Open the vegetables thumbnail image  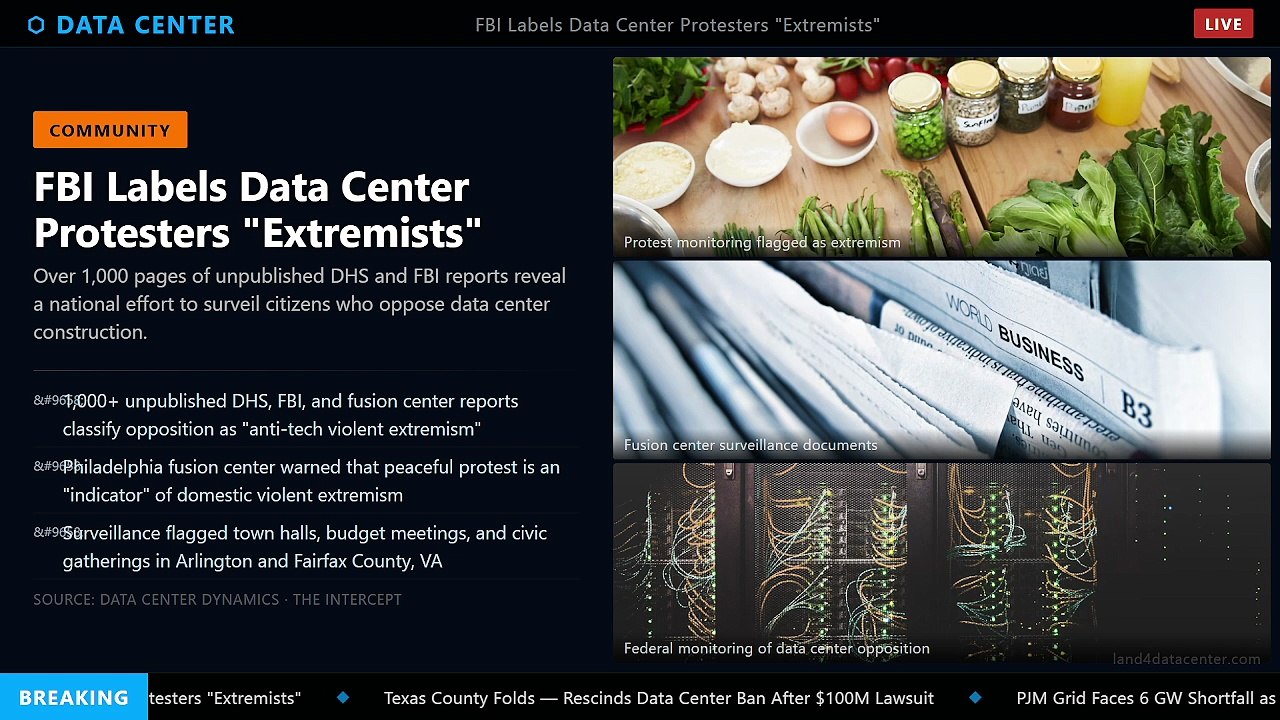tap(942, 157)
